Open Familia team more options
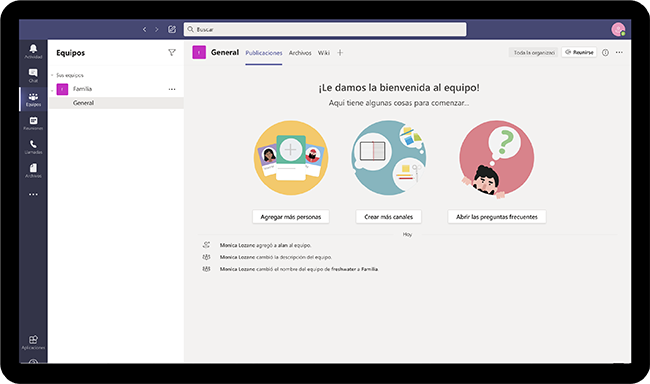 coord(172,89)
